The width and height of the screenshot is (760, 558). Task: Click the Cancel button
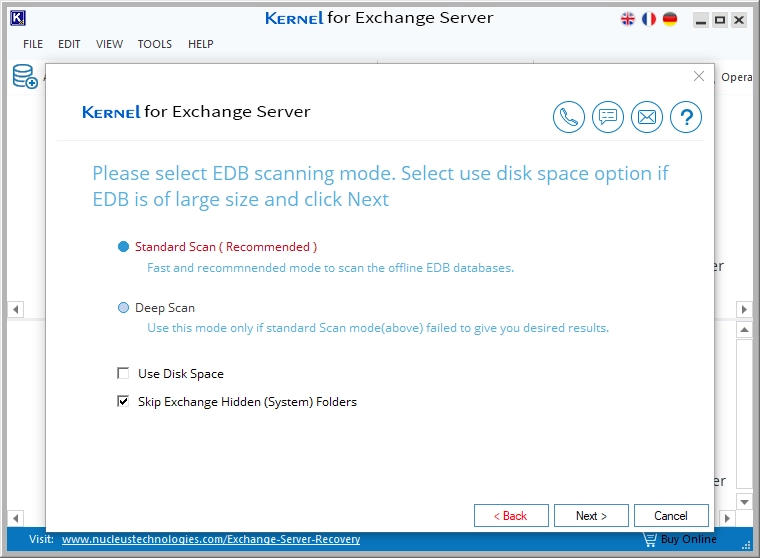coord(671,515)
